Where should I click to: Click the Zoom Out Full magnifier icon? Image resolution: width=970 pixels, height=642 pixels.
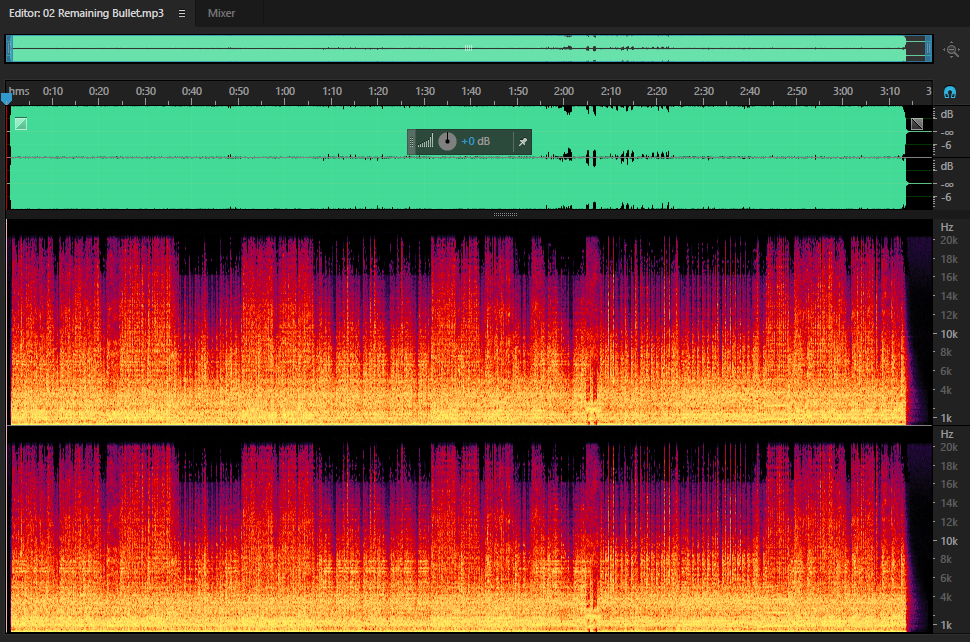click(x=951, y=49)
